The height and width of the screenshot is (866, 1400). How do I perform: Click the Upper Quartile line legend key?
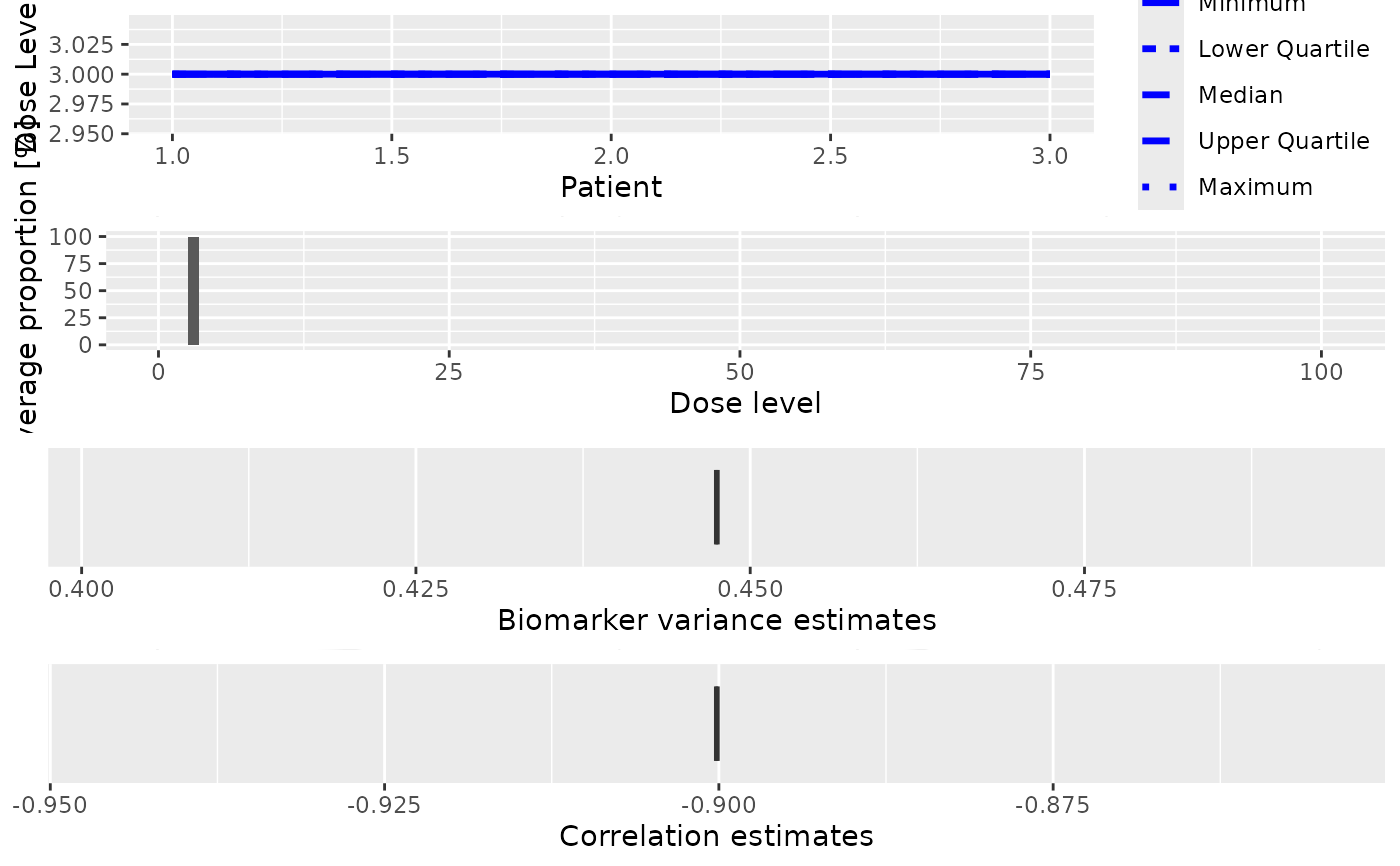pos(1160,141)
